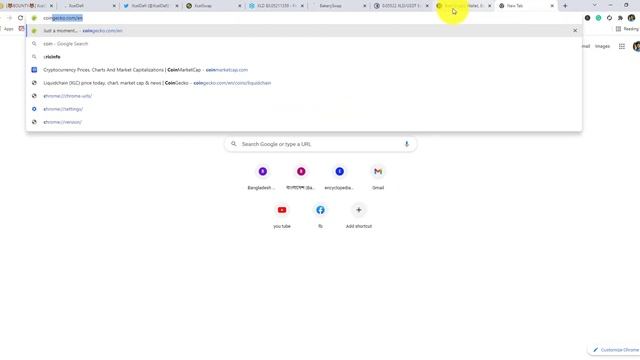Switch to the BOUNTY tab
Viewport: 640px width, 360px height.
click(x=27, y=6)
